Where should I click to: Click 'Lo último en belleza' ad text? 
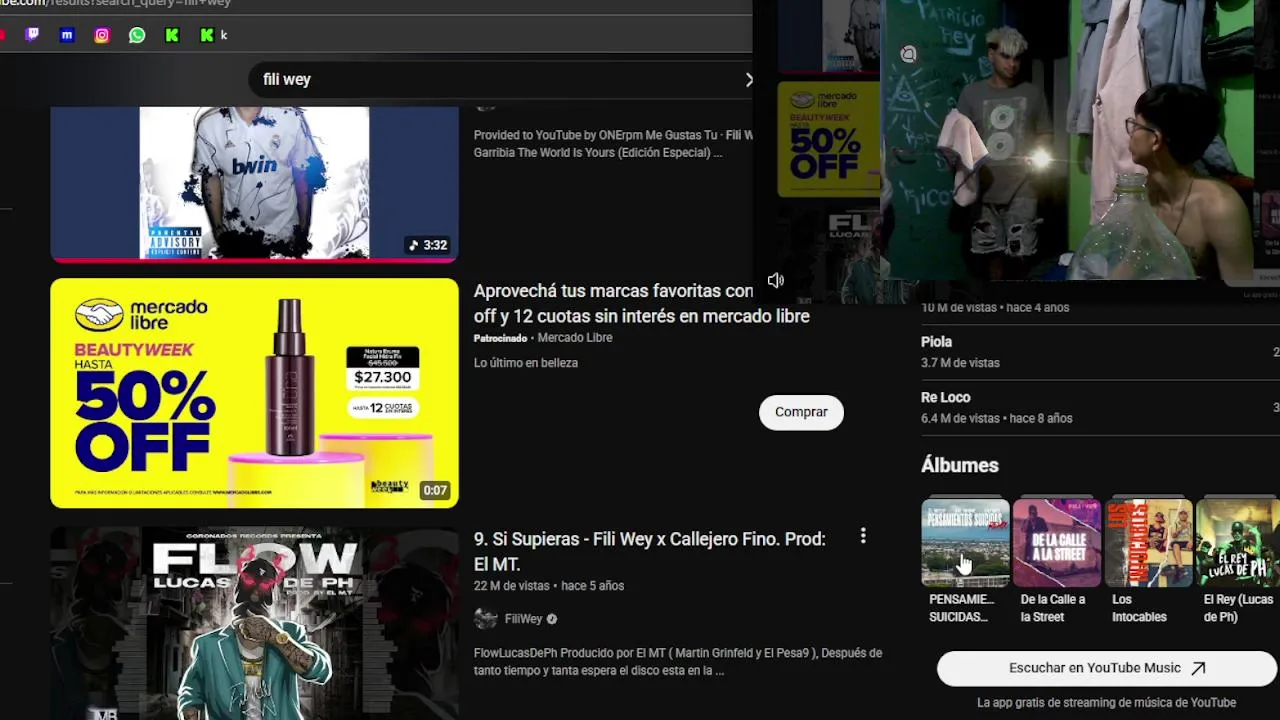(525, 363)
